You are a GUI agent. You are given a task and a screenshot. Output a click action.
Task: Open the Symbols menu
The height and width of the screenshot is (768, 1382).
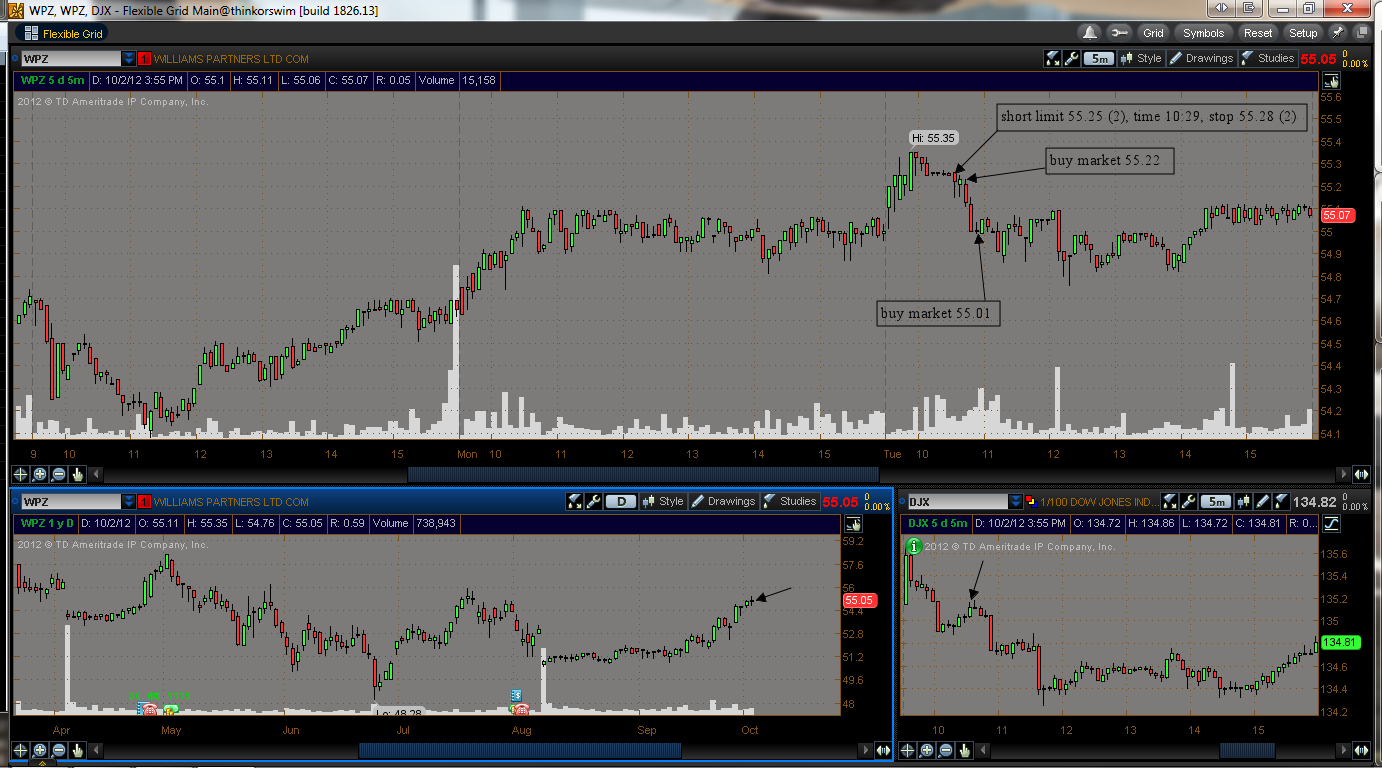[x=1203, y=33]
